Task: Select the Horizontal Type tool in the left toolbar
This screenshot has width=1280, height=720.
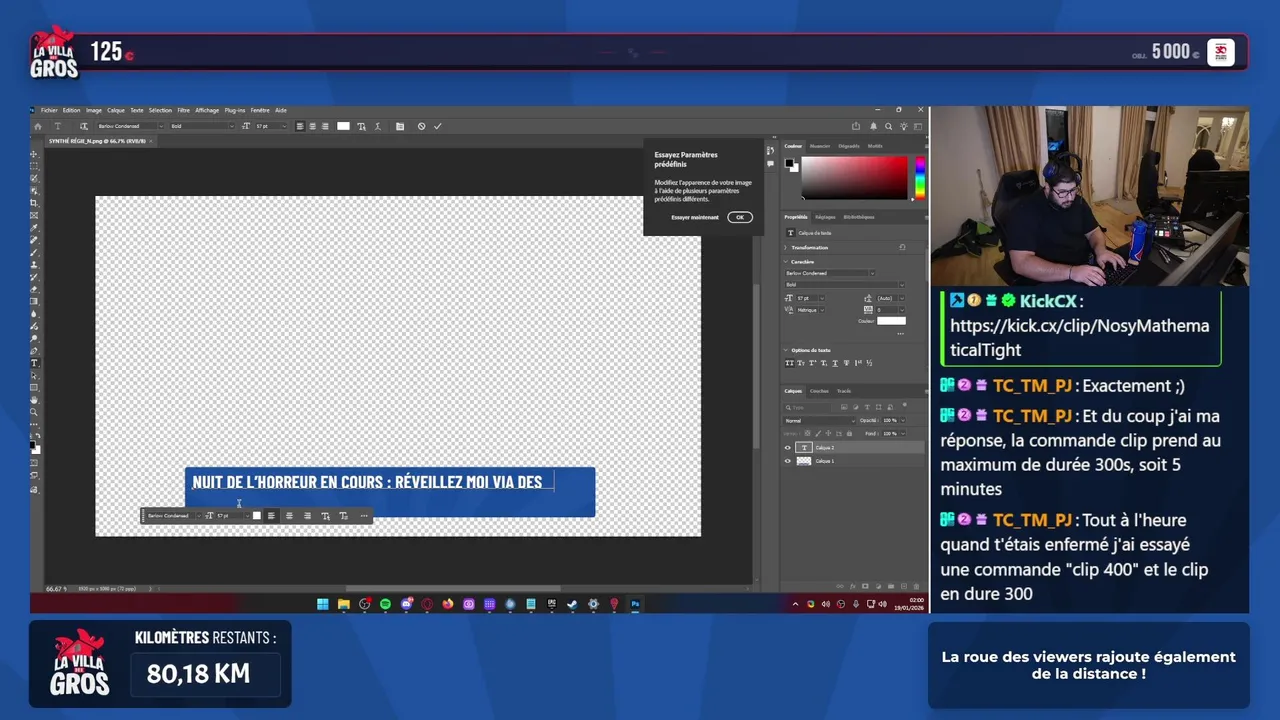Action: 35,362
